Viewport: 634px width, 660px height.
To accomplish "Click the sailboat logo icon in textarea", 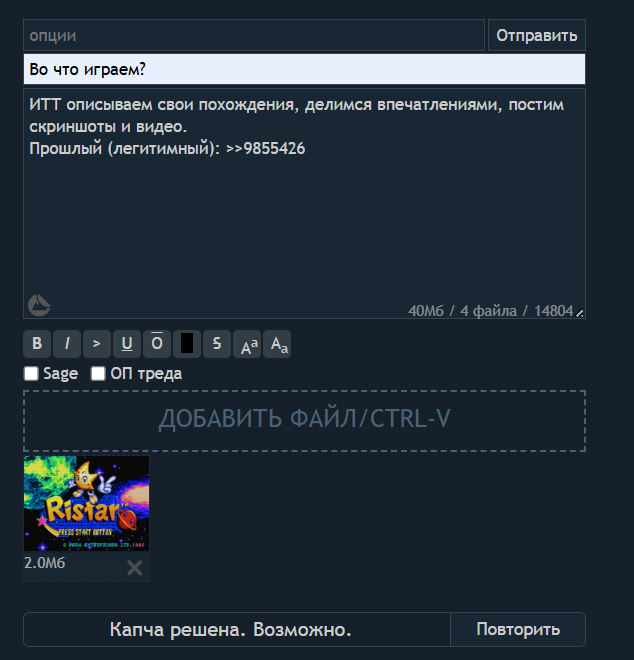I will coord(39,305).
